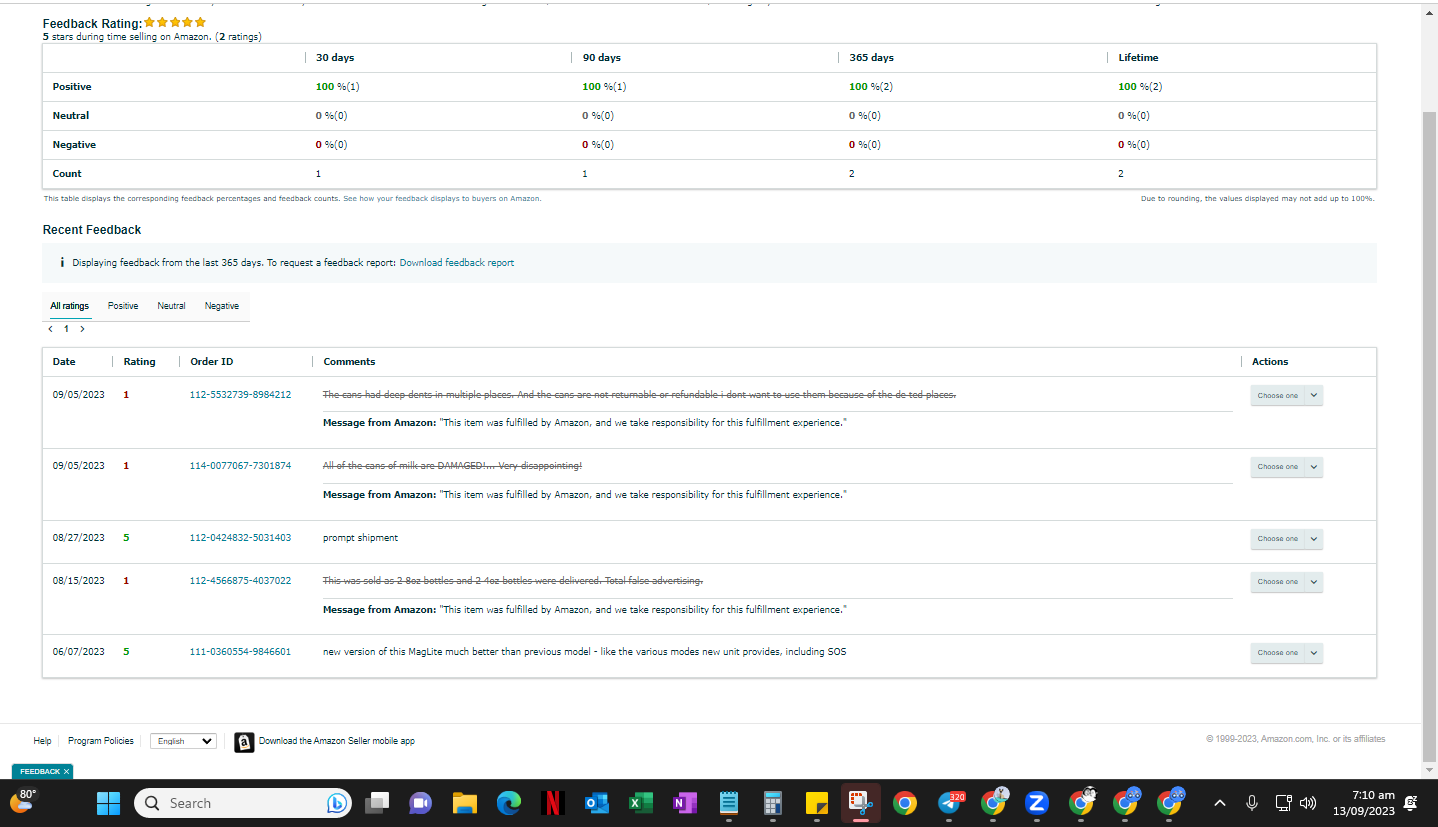Screen dimensions: 1438x827
Task: Open Outlook from the taskbar
Action: (597, 803)
